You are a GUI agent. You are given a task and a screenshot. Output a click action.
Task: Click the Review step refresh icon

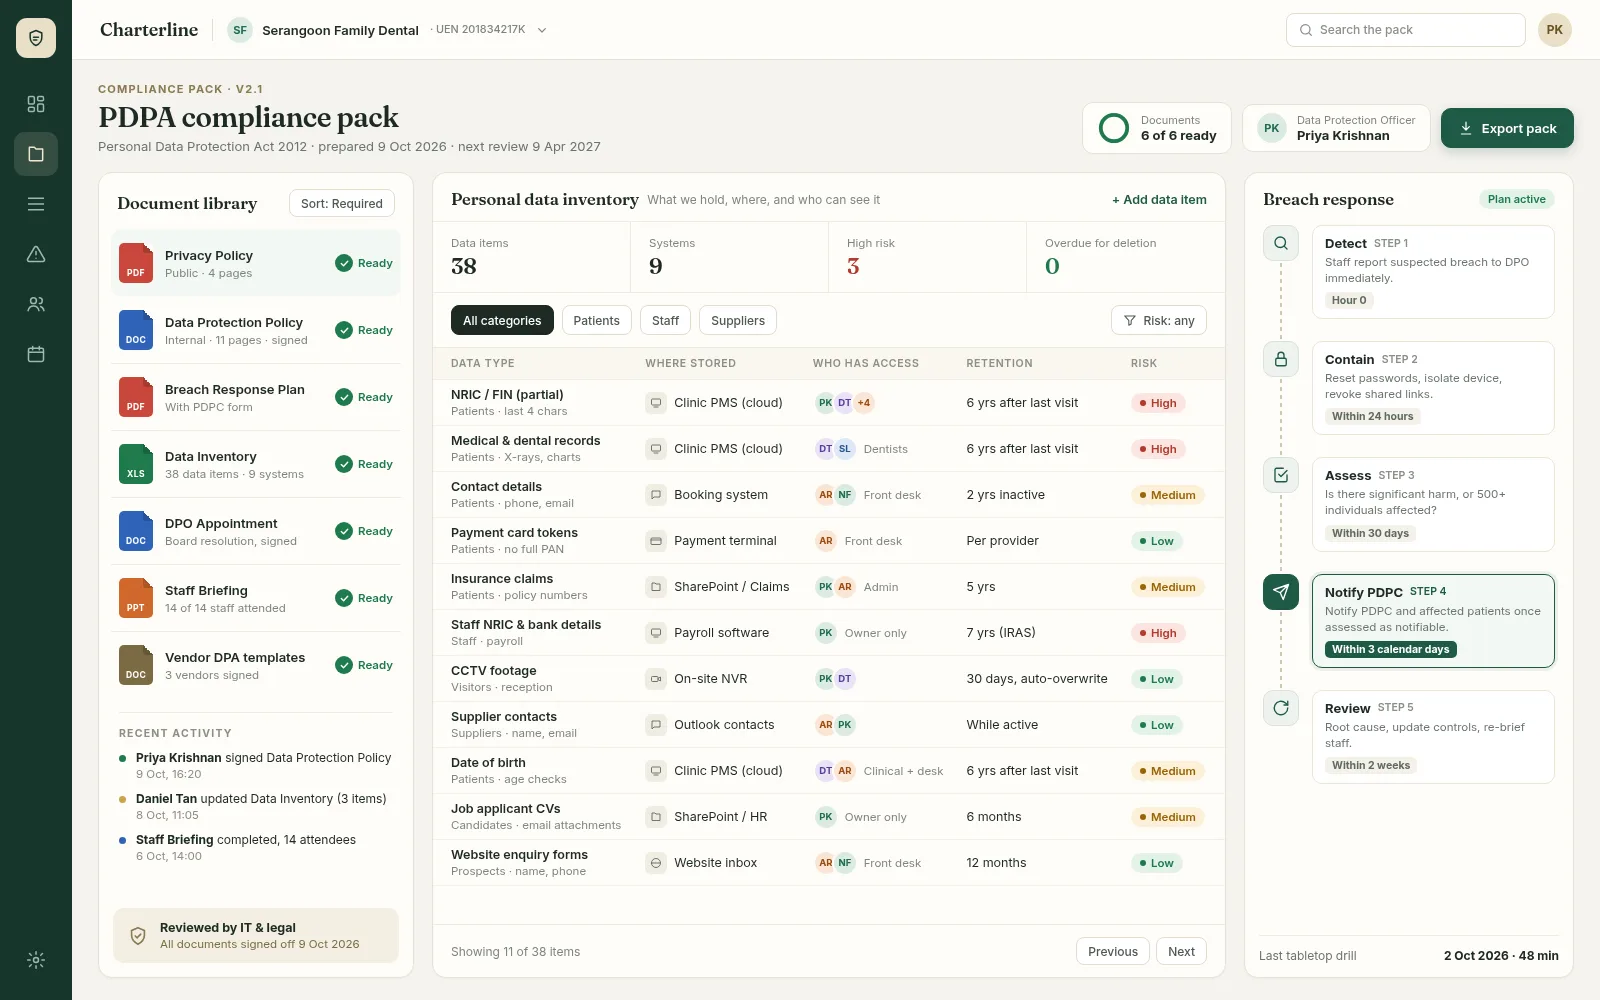(1281, 708)
